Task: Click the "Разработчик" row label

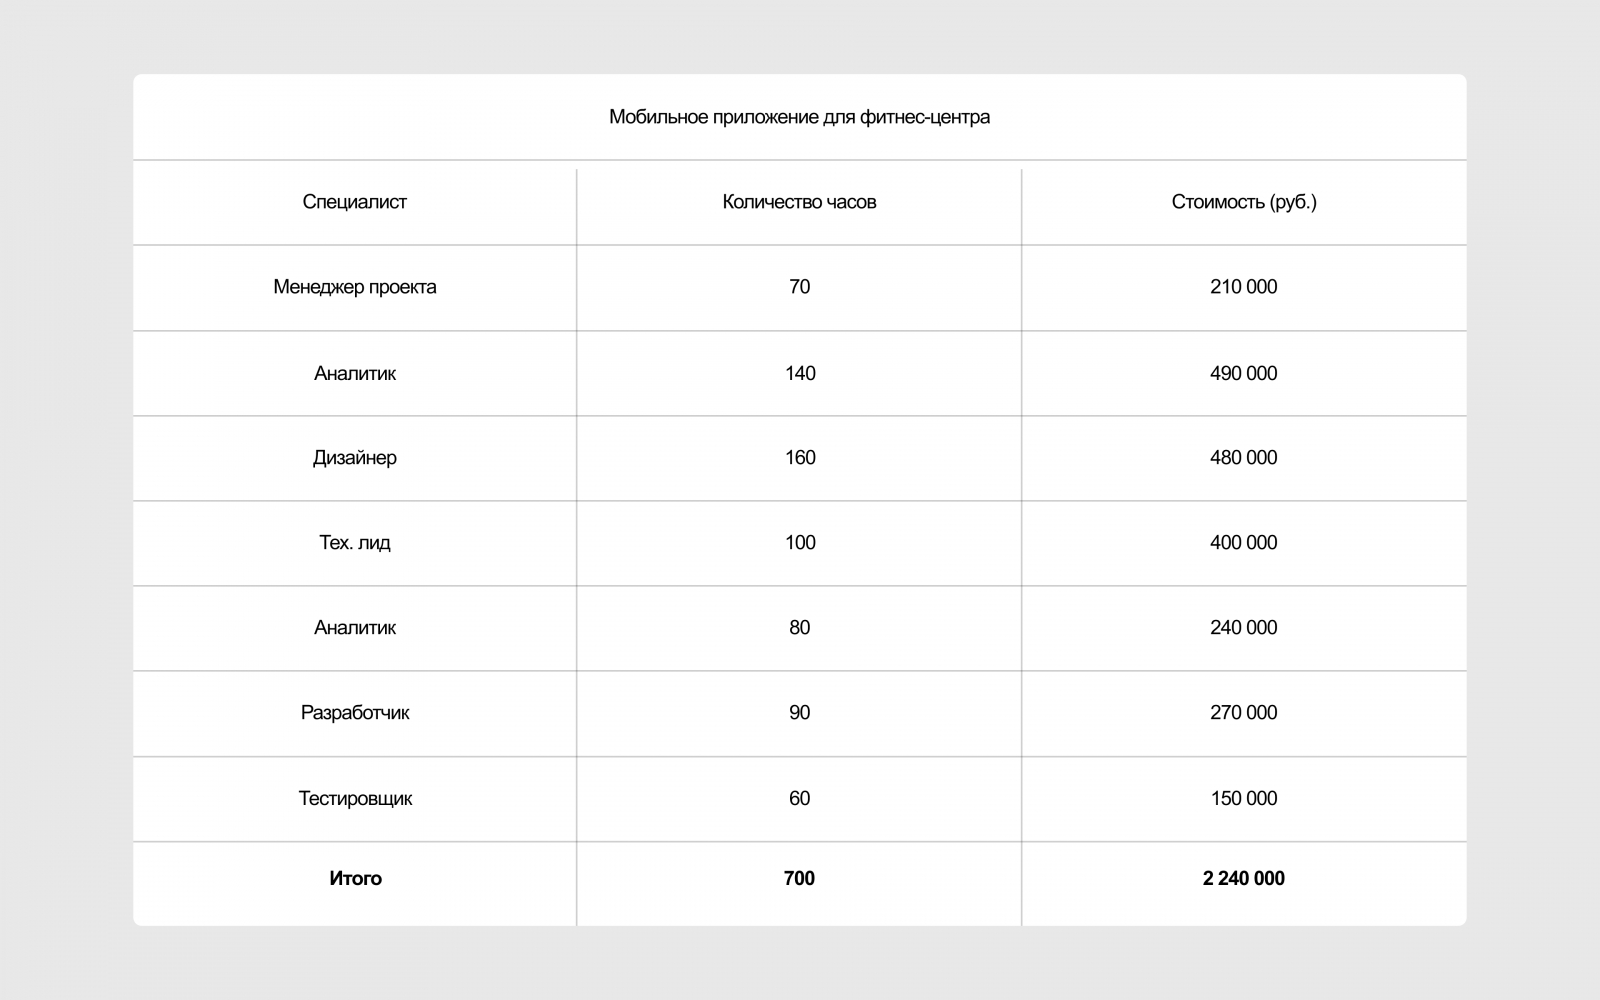Action: tap(355, 713)
